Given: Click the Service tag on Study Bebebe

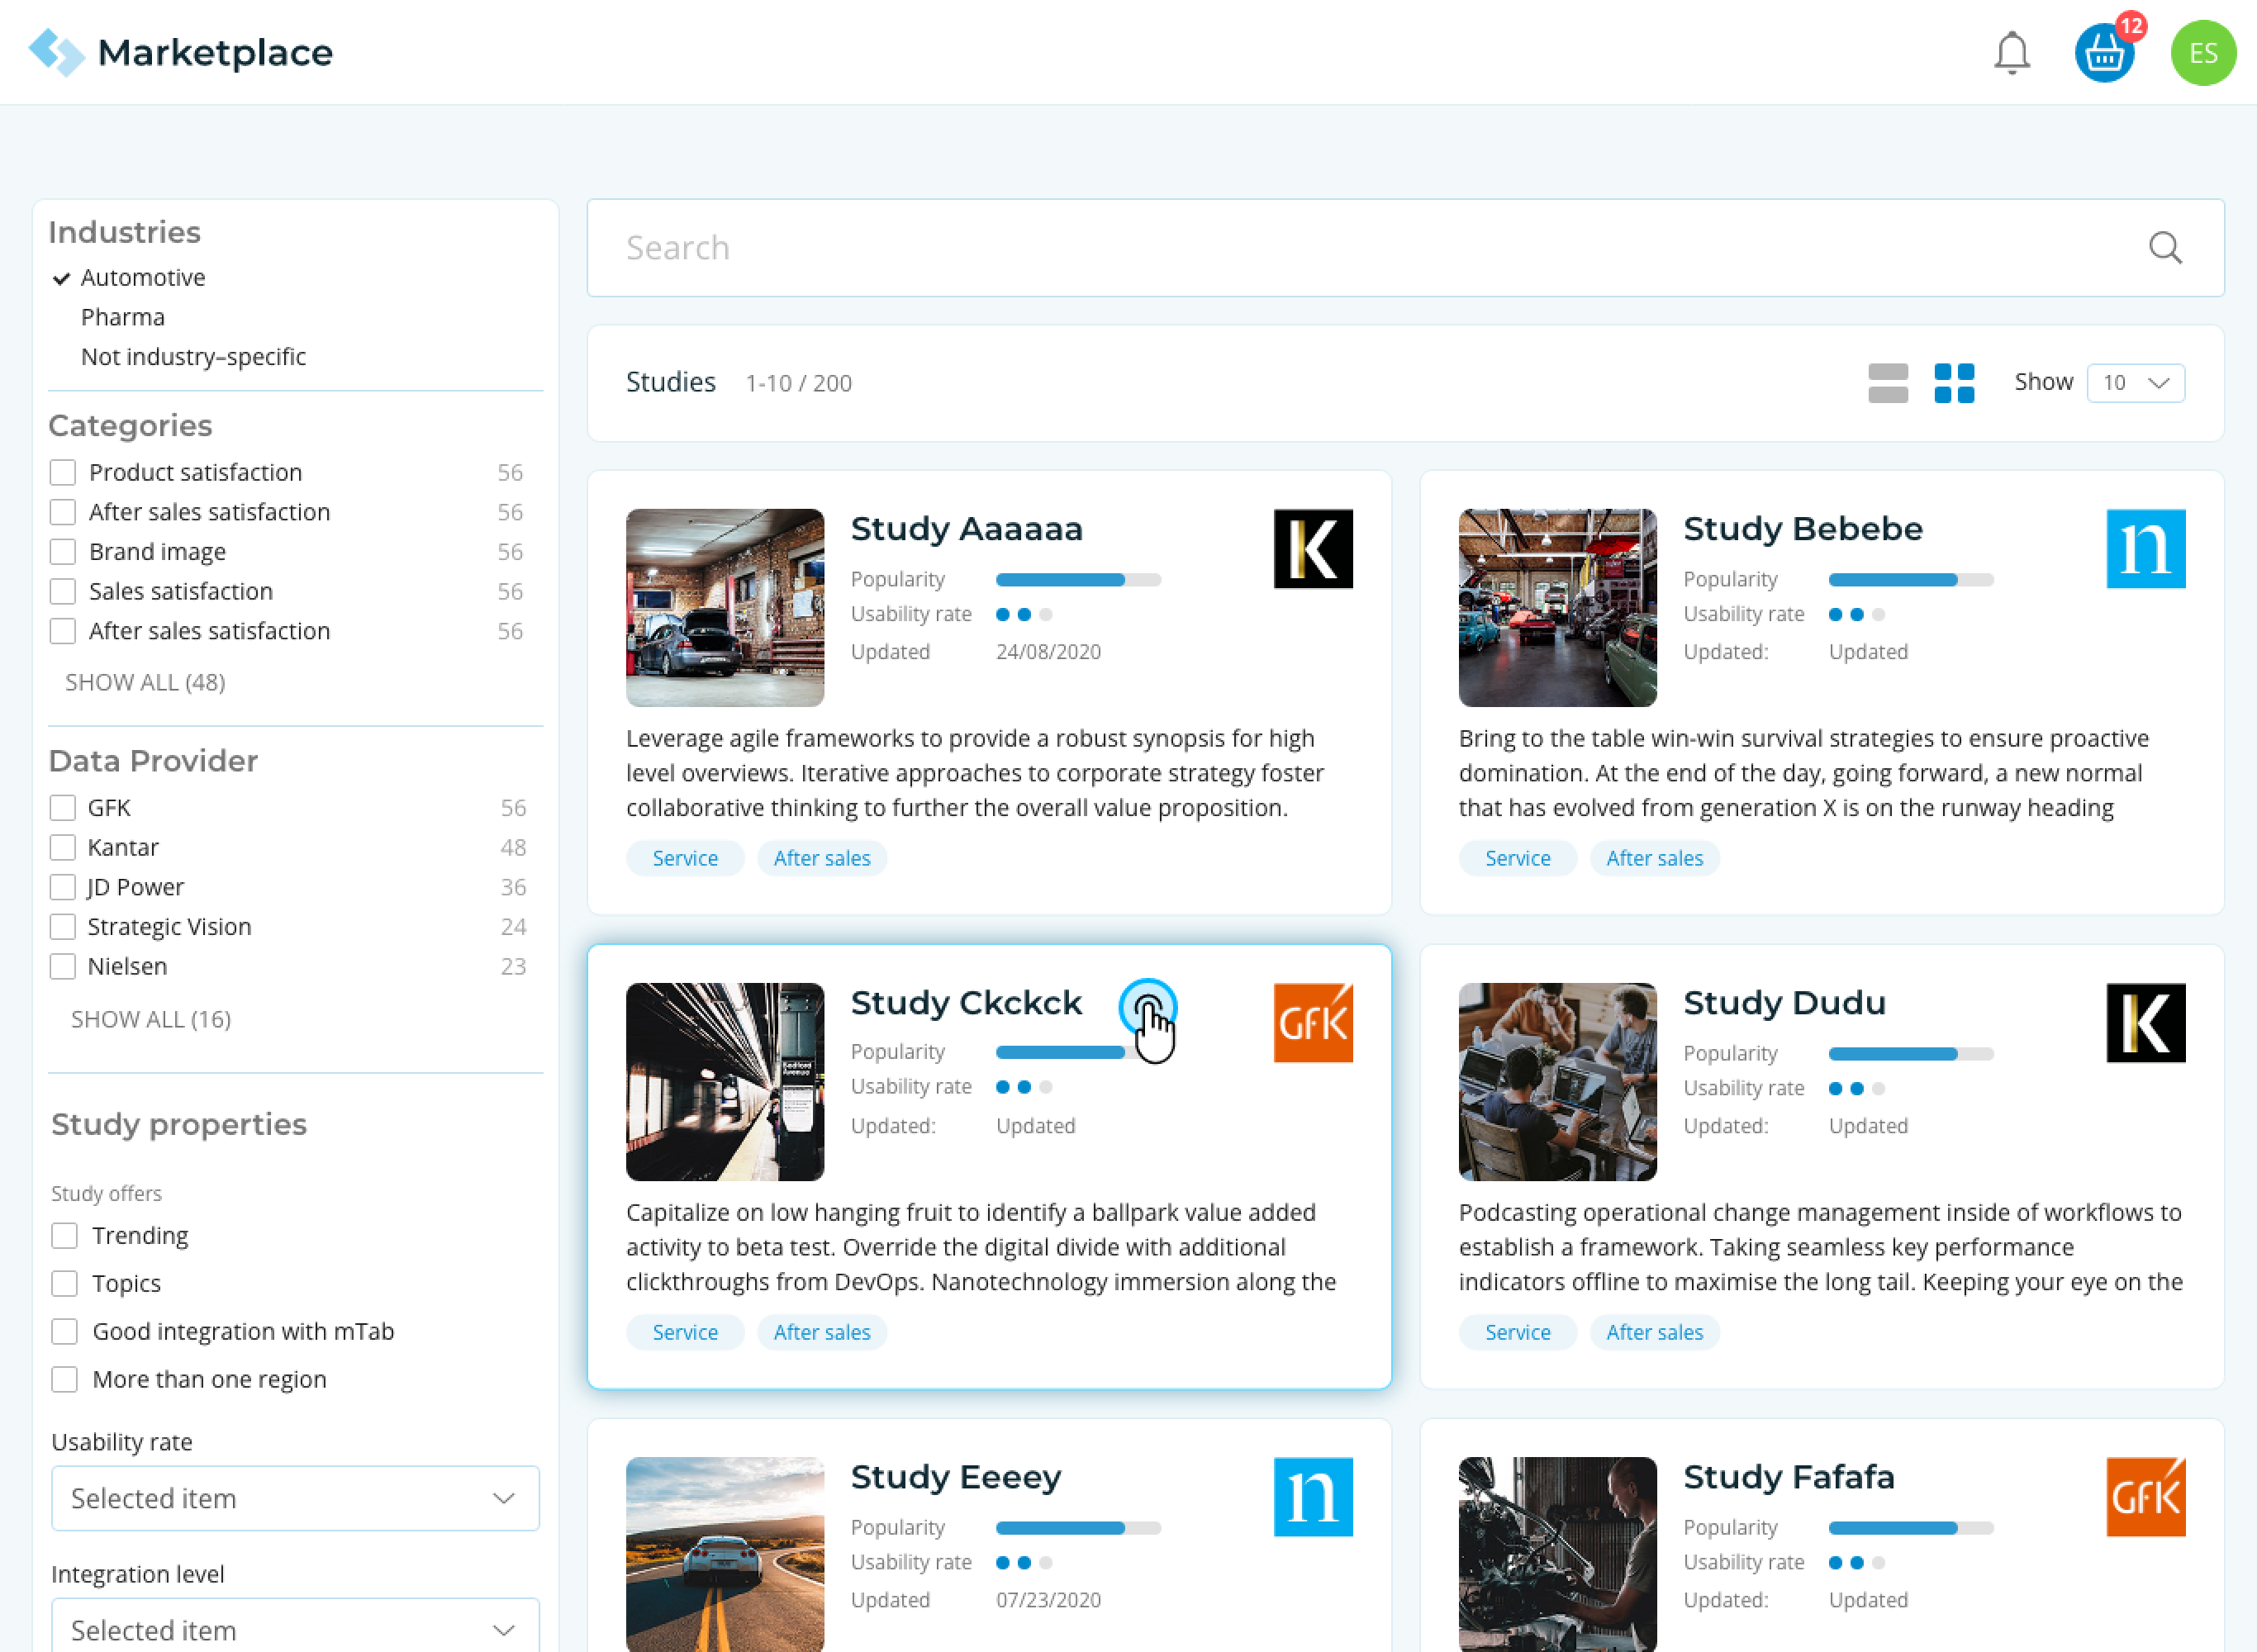Looking at the screenshot, I should click(x=1517, y=858).
